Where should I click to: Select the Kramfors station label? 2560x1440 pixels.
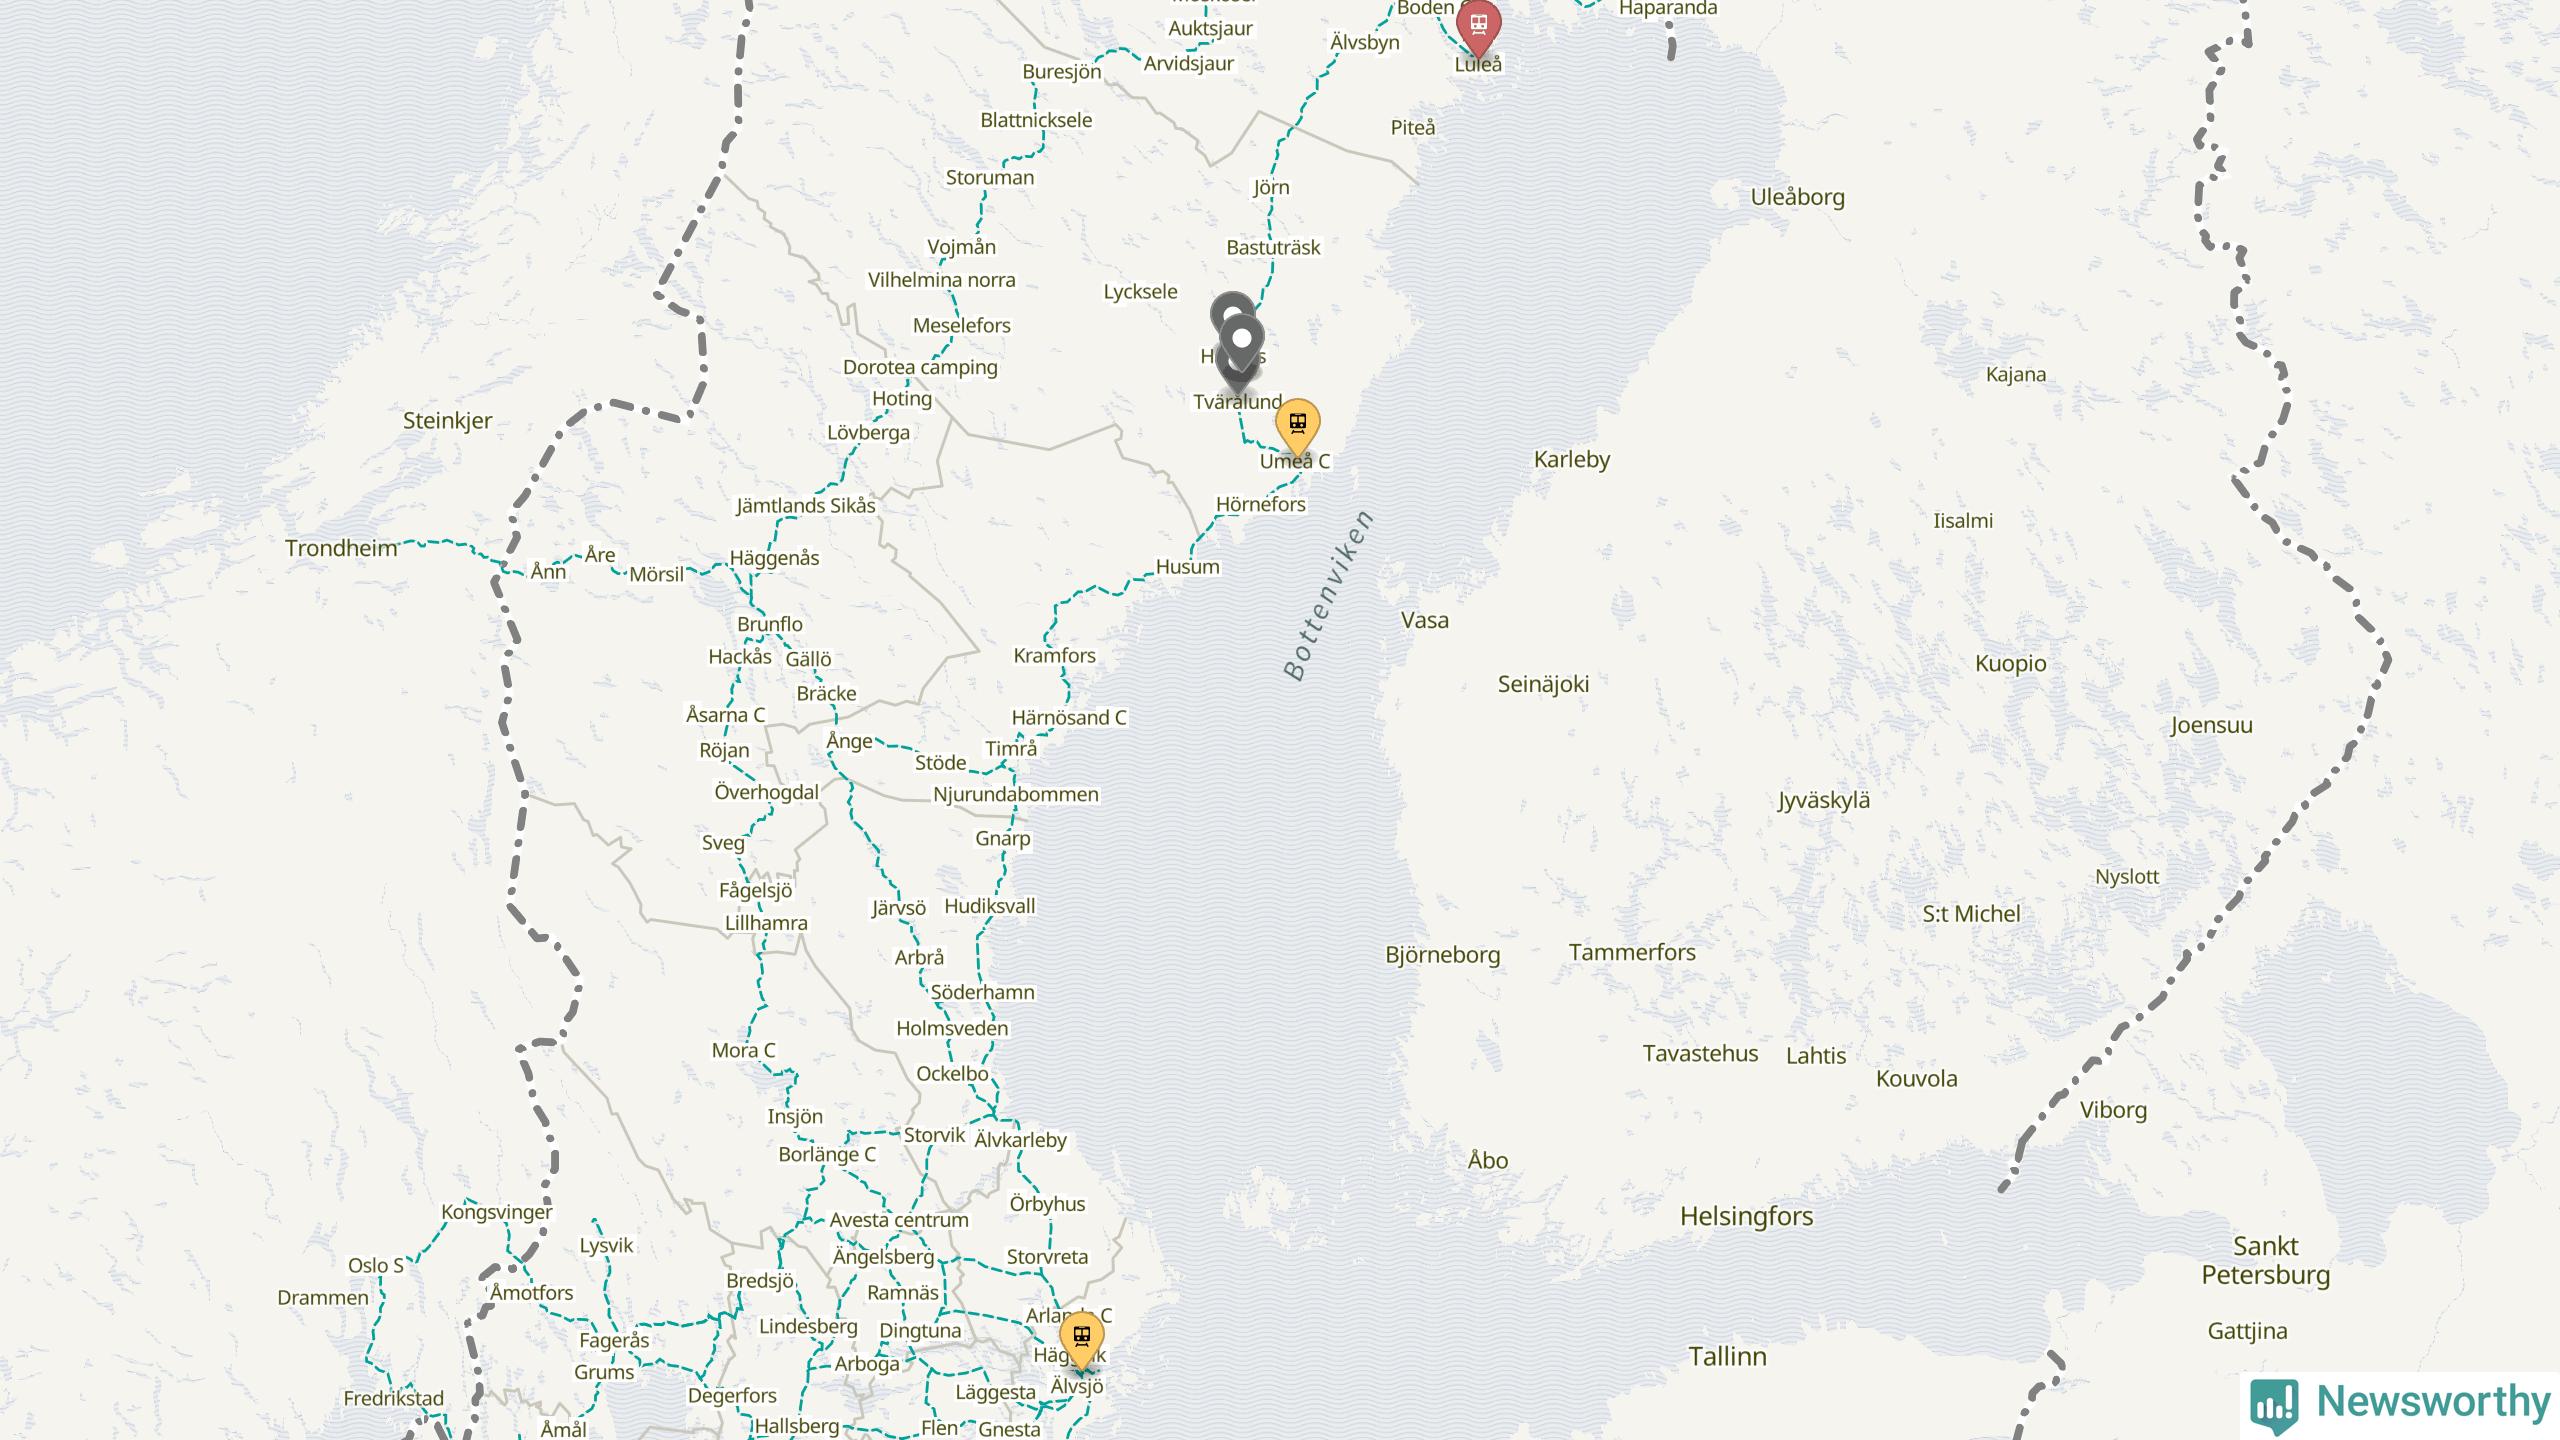(1054, 656)
